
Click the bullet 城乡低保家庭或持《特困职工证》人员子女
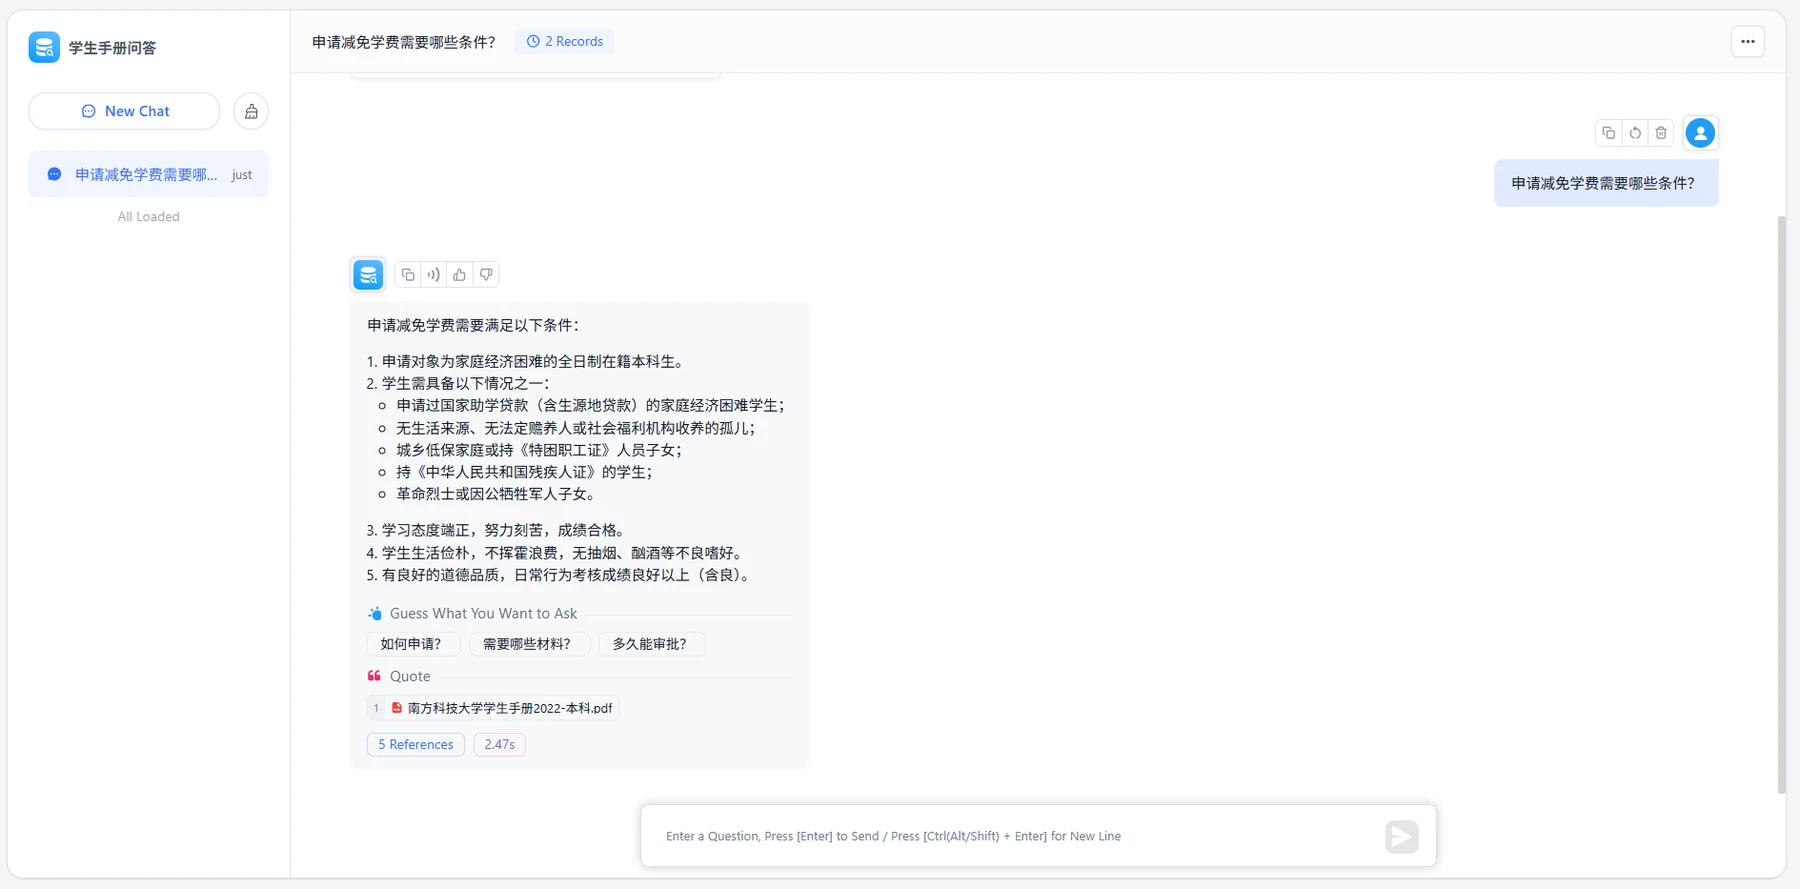[539, 450]
